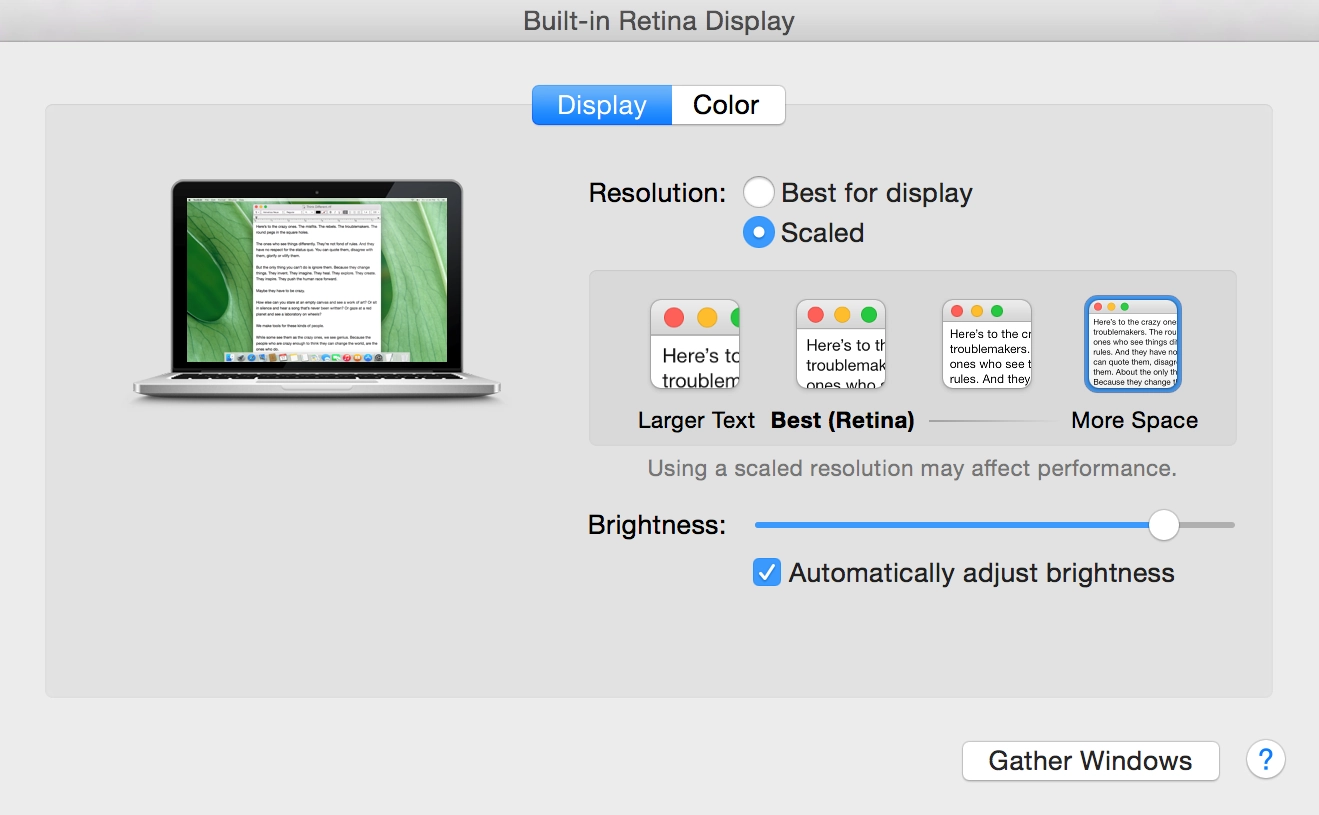Click the "Gather Windows" button
The image size is (1319, 815).
pos(1089,760)
